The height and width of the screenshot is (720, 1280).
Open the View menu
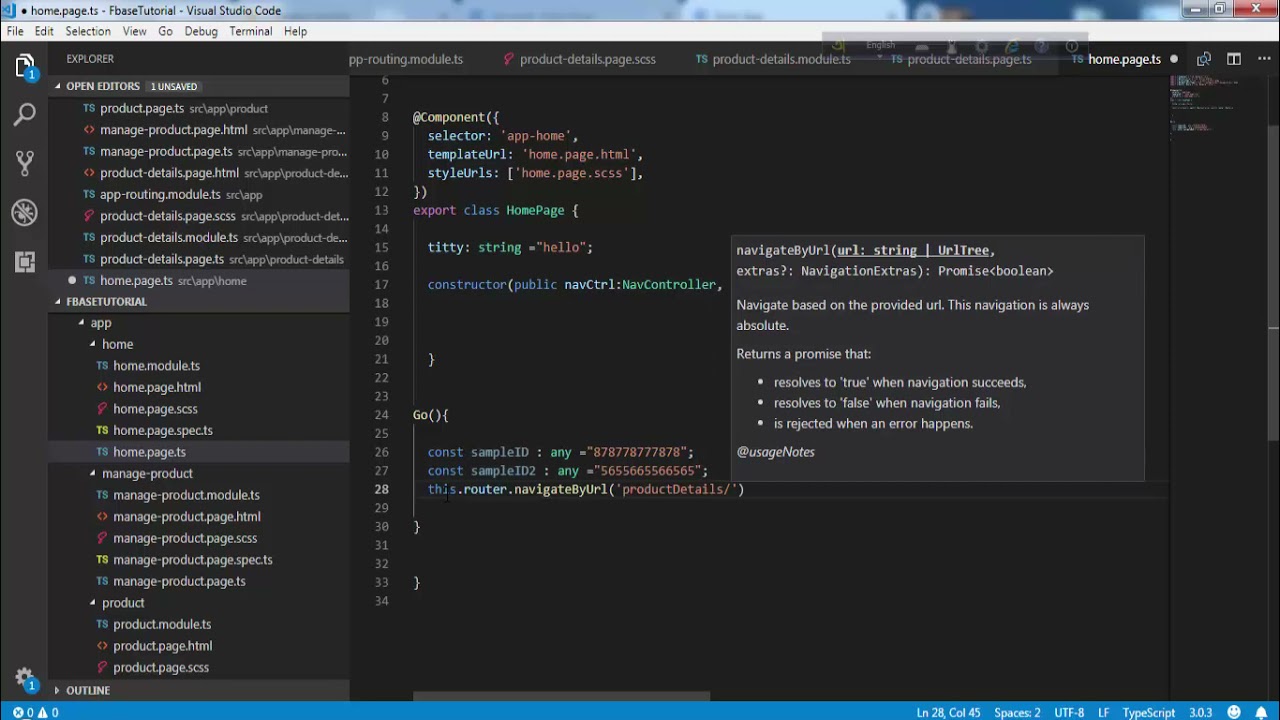click(135, 31)
